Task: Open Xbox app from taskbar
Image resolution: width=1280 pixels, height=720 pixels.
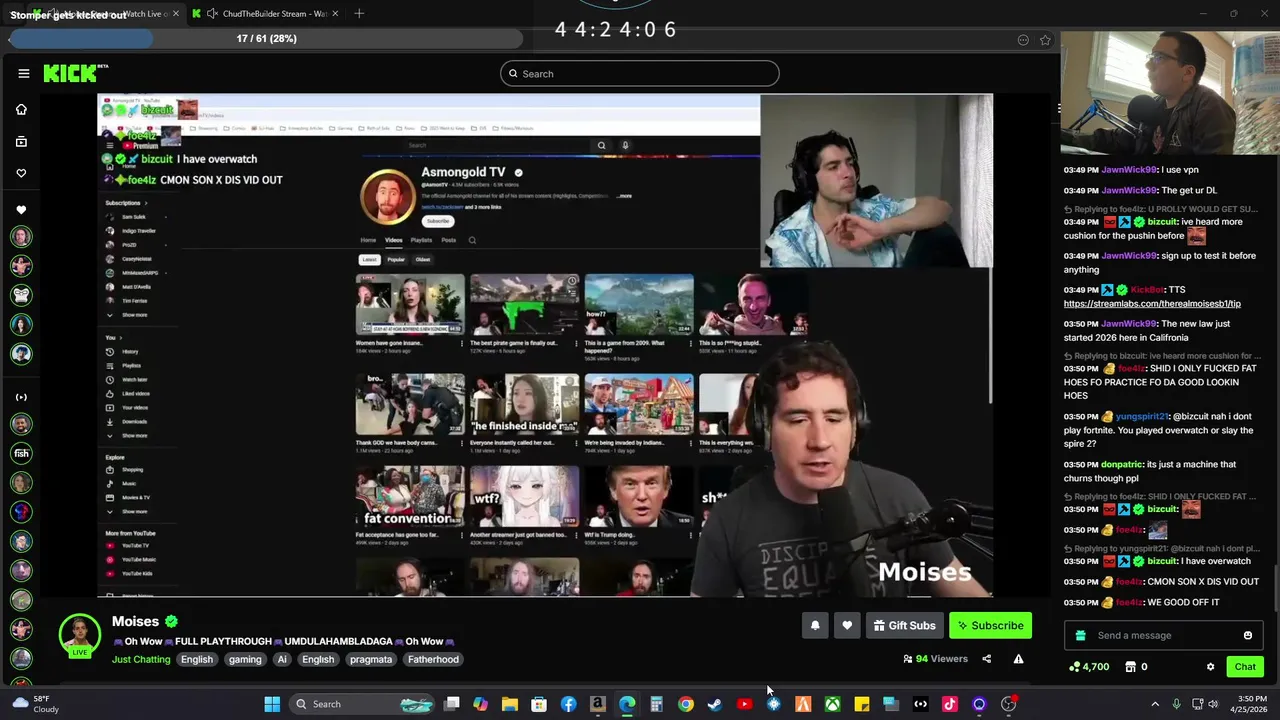Action: 832,704
